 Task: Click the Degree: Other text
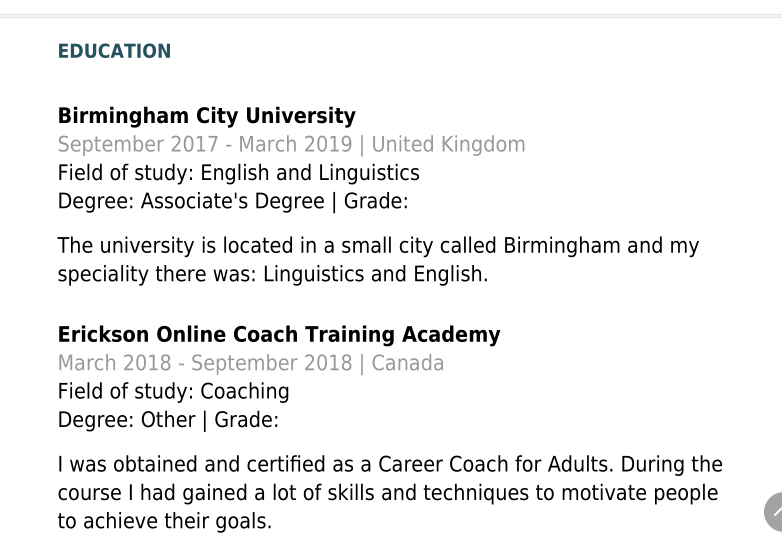(x=126, y=420)
